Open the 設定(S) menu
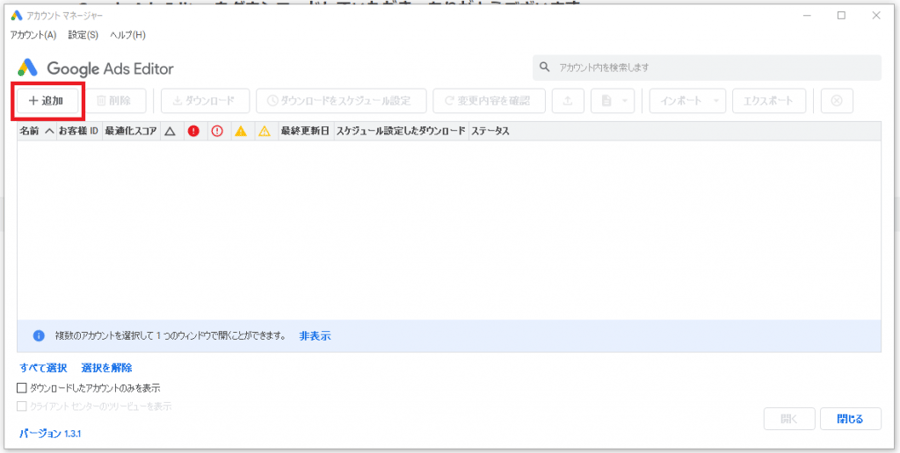This screenshot has width=900, height=453. pyautogui.click(x=83, y=35)
